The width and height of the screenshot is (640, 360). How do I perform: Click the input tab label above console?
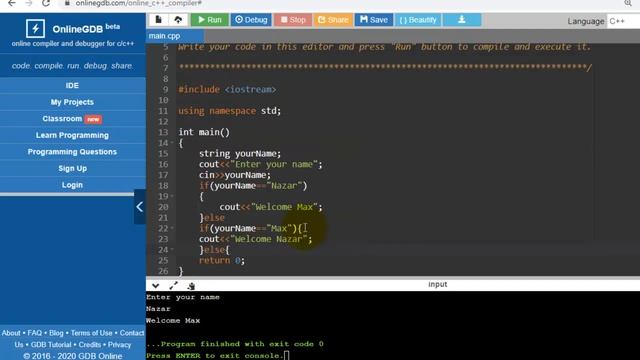click(438, 284)
